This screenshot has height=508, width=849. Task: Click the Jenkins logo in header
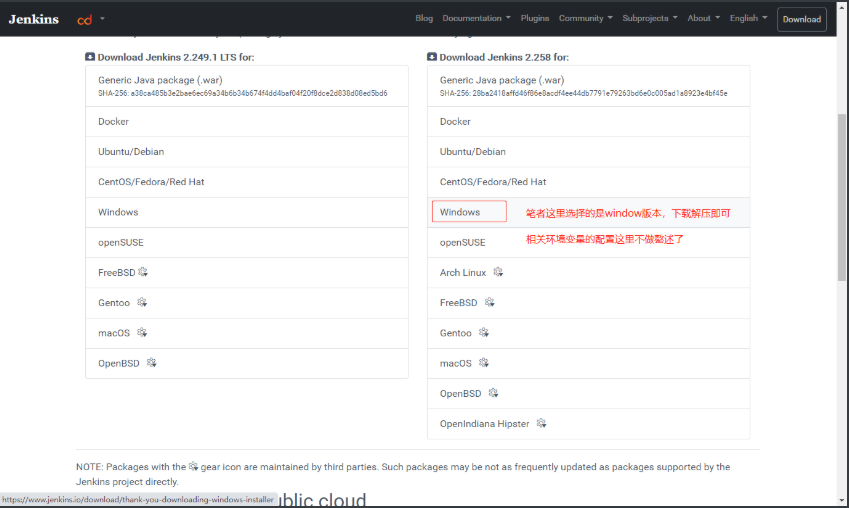click(34, 19)
